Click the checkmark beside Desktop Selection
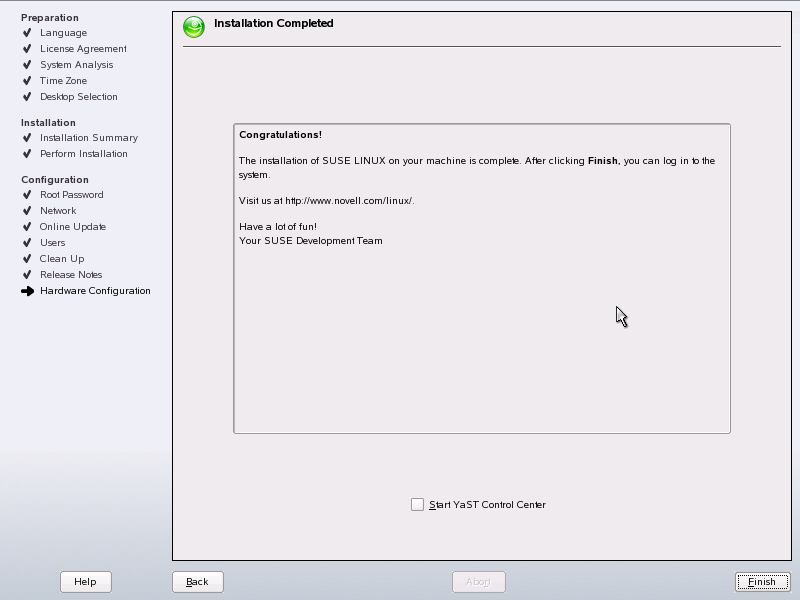The image size is (800, 600). (27, 96)
